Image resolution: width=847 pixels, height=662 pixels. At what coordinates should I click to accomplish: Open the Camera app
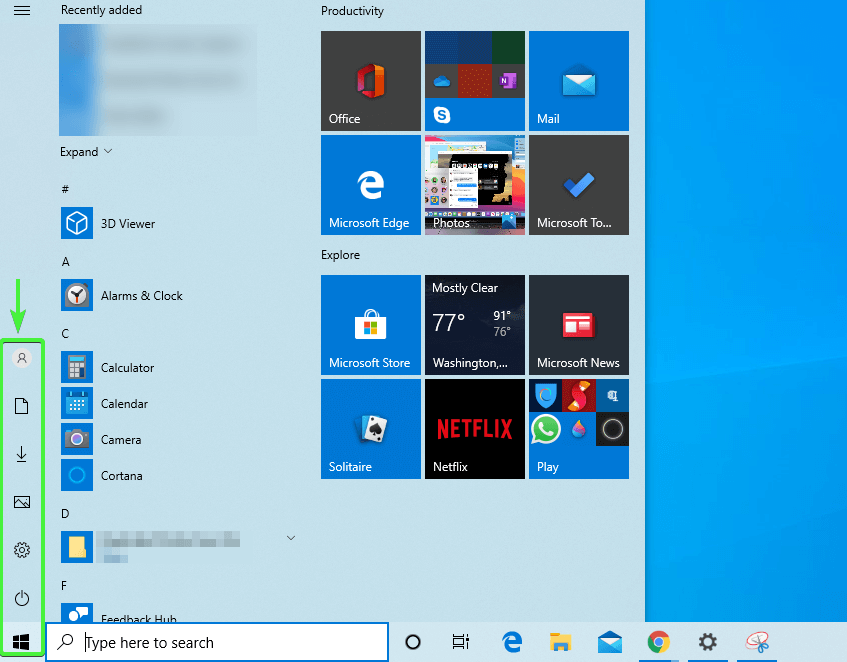[x=120, y=439]
